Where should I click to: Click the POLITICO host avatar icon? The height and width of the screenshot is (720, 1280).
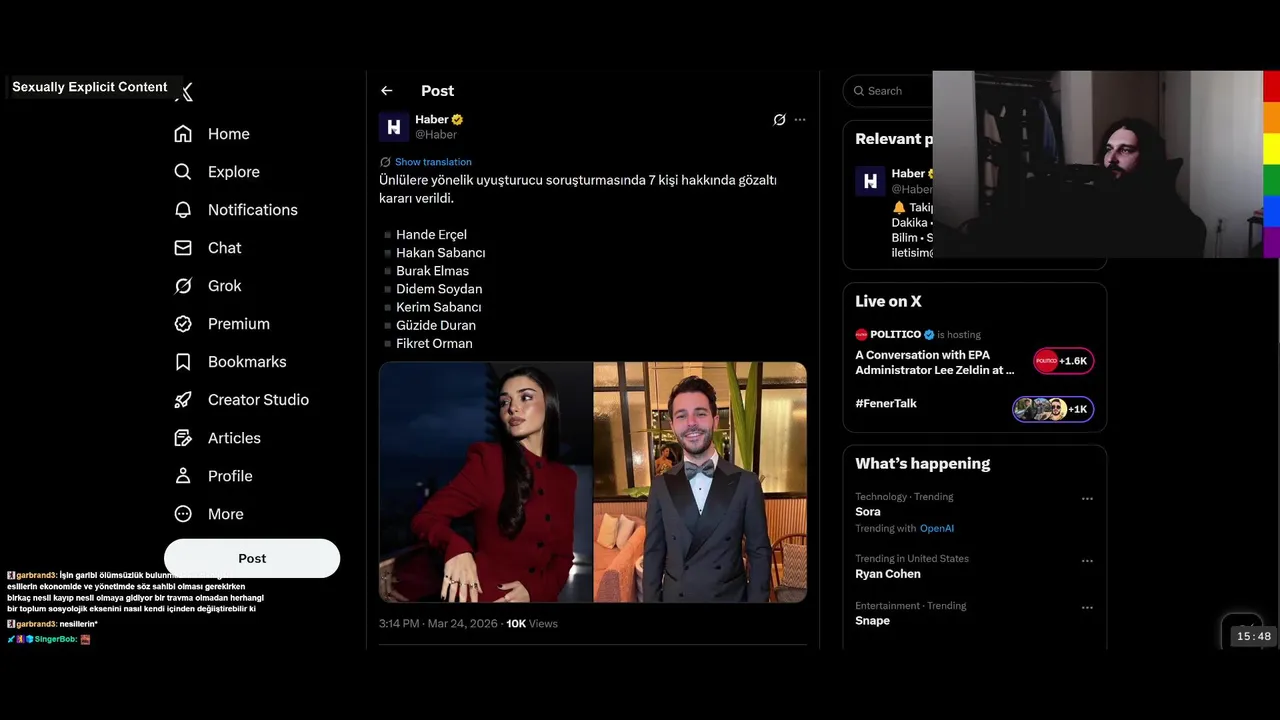point(861,335)
